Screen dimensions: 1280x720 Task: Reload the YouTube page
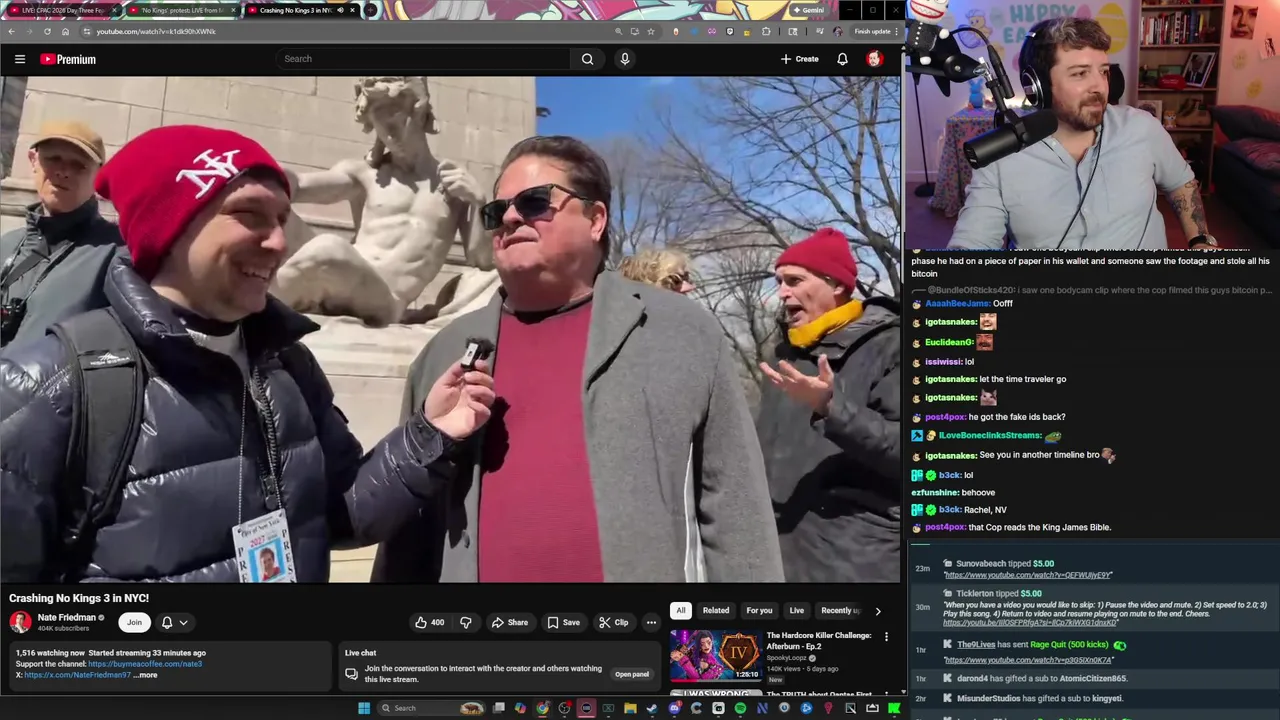coord(47,31)
